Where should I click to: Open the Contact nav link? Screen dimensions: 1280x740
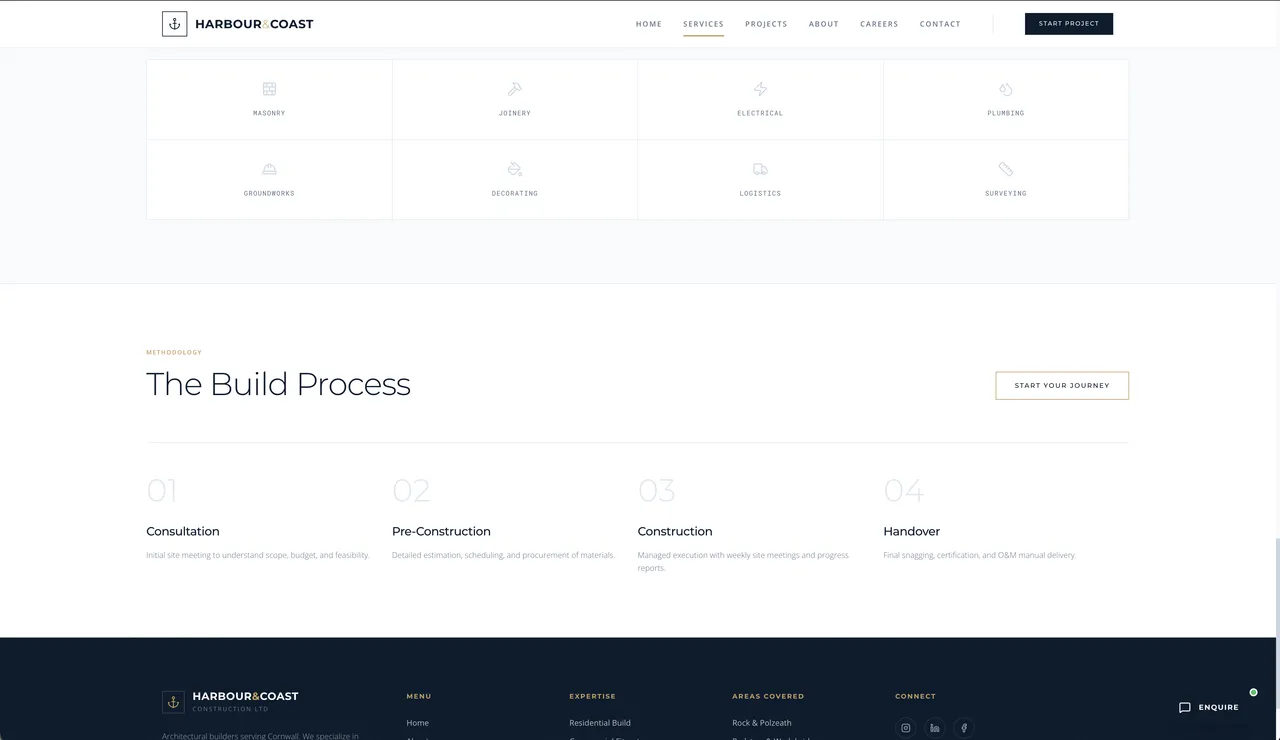click(x=940, y=24)
